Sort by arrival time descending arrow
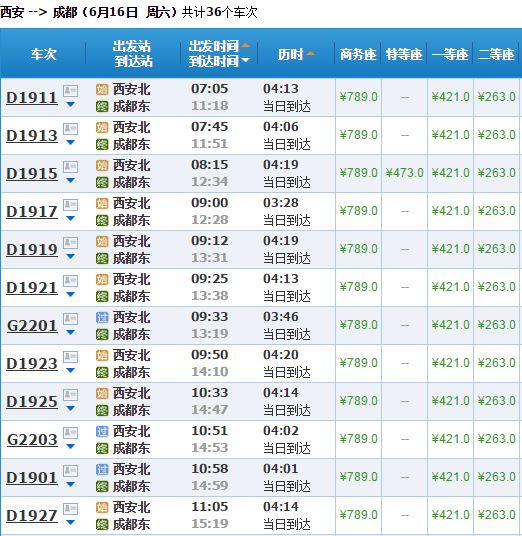This screenshot has height=536, width=522. click(x=245, y=60)
